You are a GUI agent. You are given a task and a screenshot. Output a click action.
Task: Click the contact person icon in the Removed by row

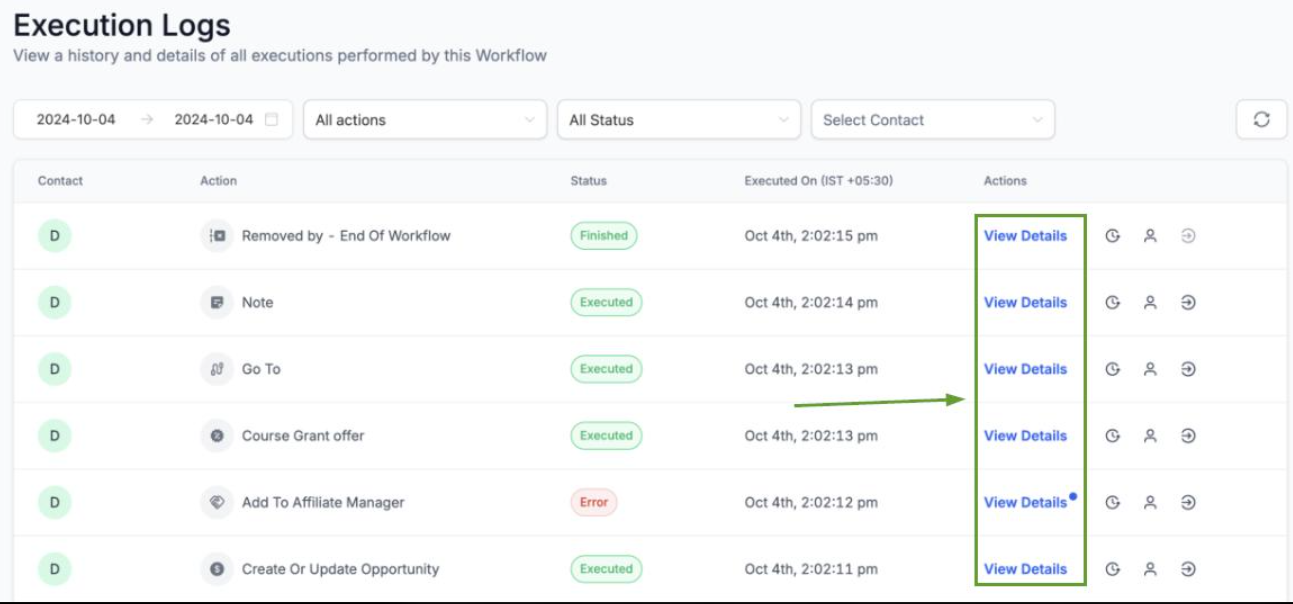point(1150,236)
